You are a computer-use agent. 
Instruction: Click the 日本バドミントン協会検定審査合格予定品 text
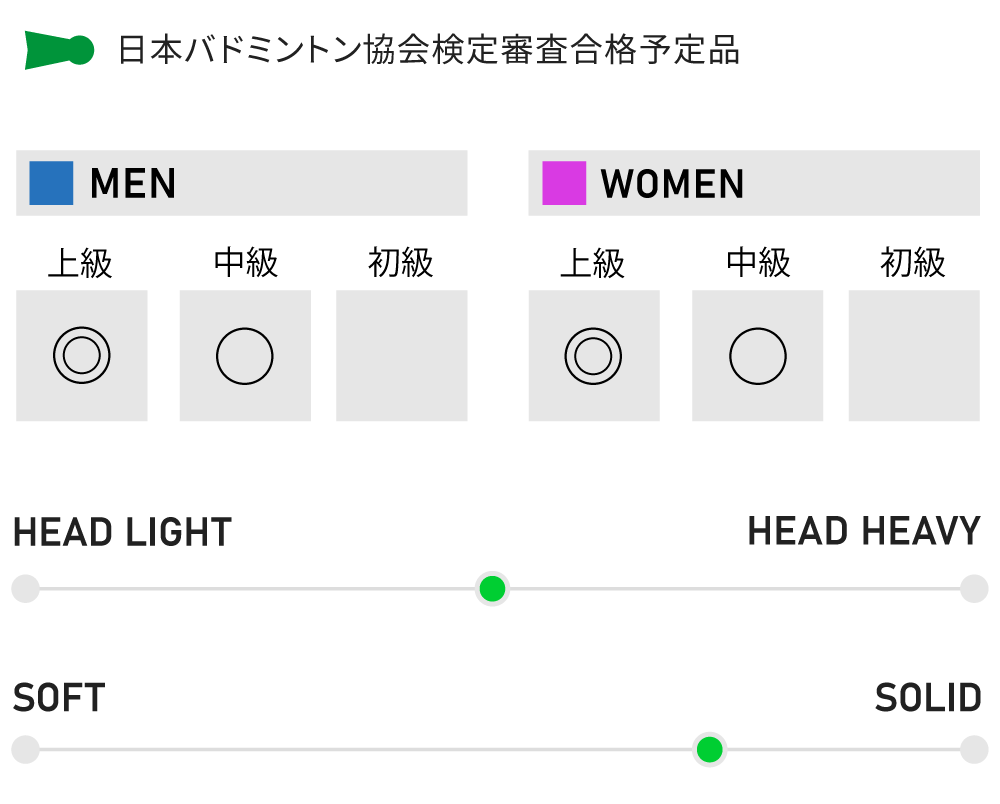pos(429,50)
